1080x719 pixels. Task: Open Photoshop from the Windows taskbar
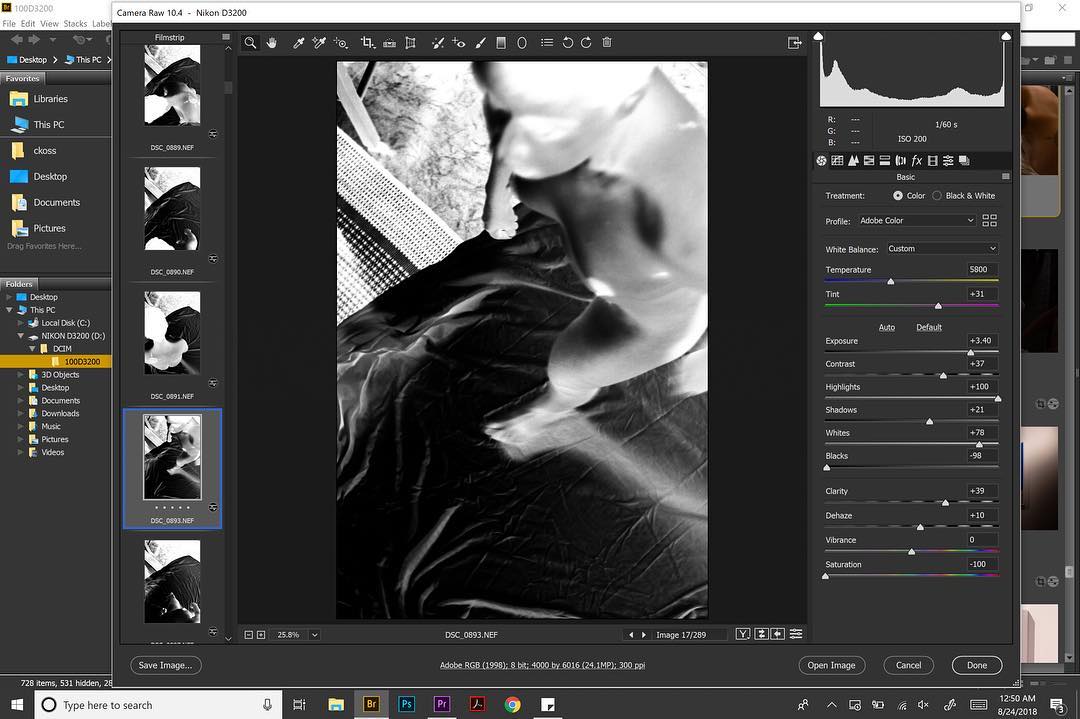point(406,704)
